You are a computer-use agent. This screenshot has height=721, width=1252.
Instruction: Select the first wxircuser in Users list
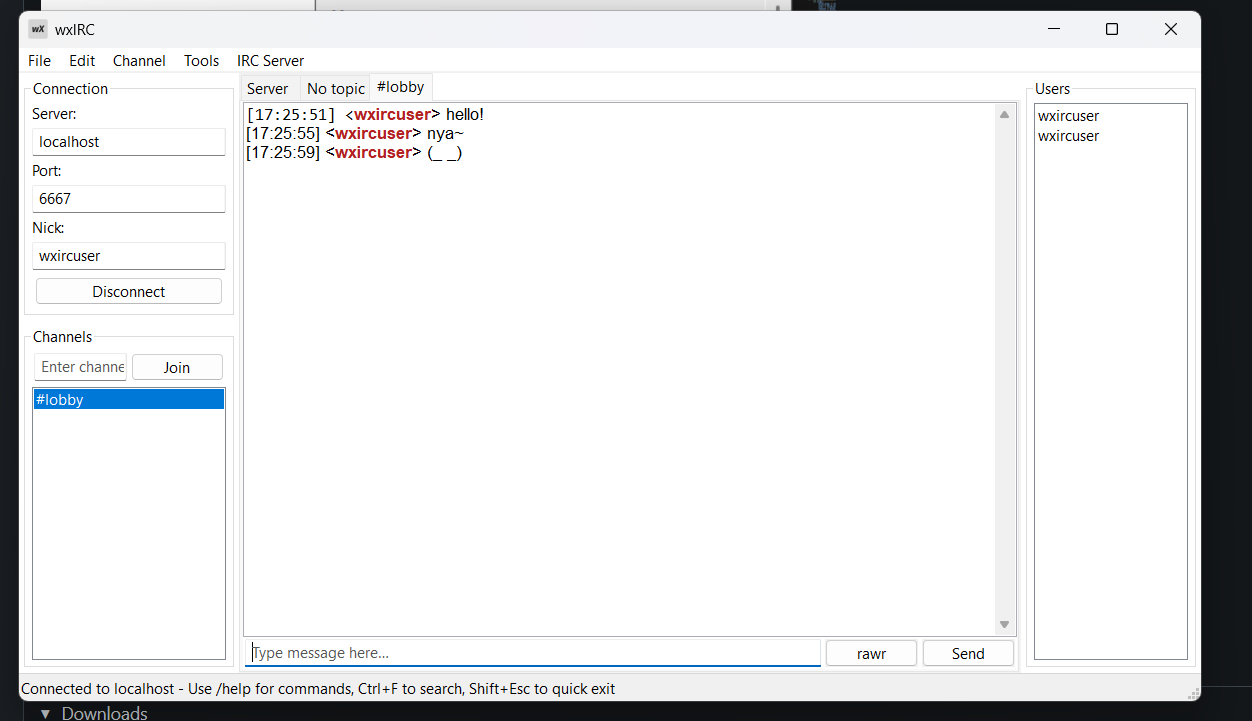point(1068,116)
